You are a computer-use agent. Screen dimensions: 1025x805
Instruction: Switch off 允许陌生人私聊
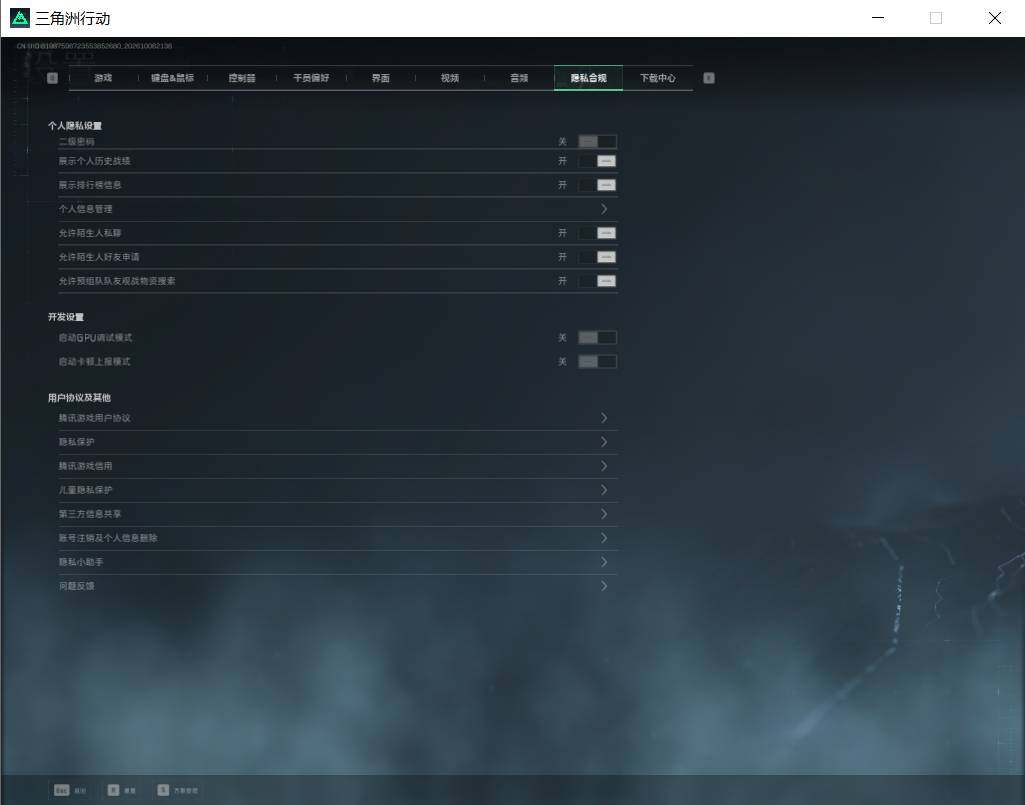pyautogui.click(x=597, y=233)
